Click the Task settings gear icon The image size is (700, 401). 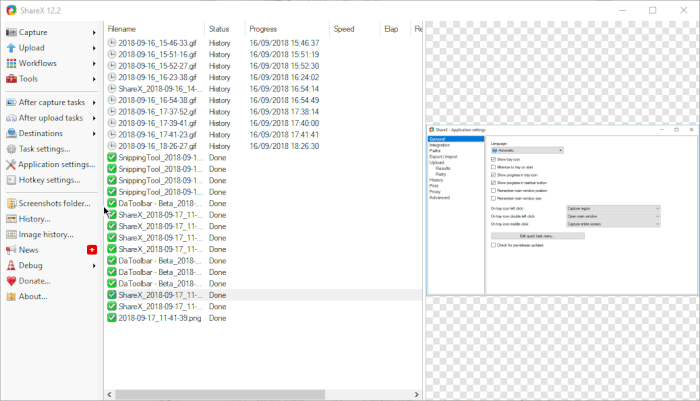(x=11, y=149)
